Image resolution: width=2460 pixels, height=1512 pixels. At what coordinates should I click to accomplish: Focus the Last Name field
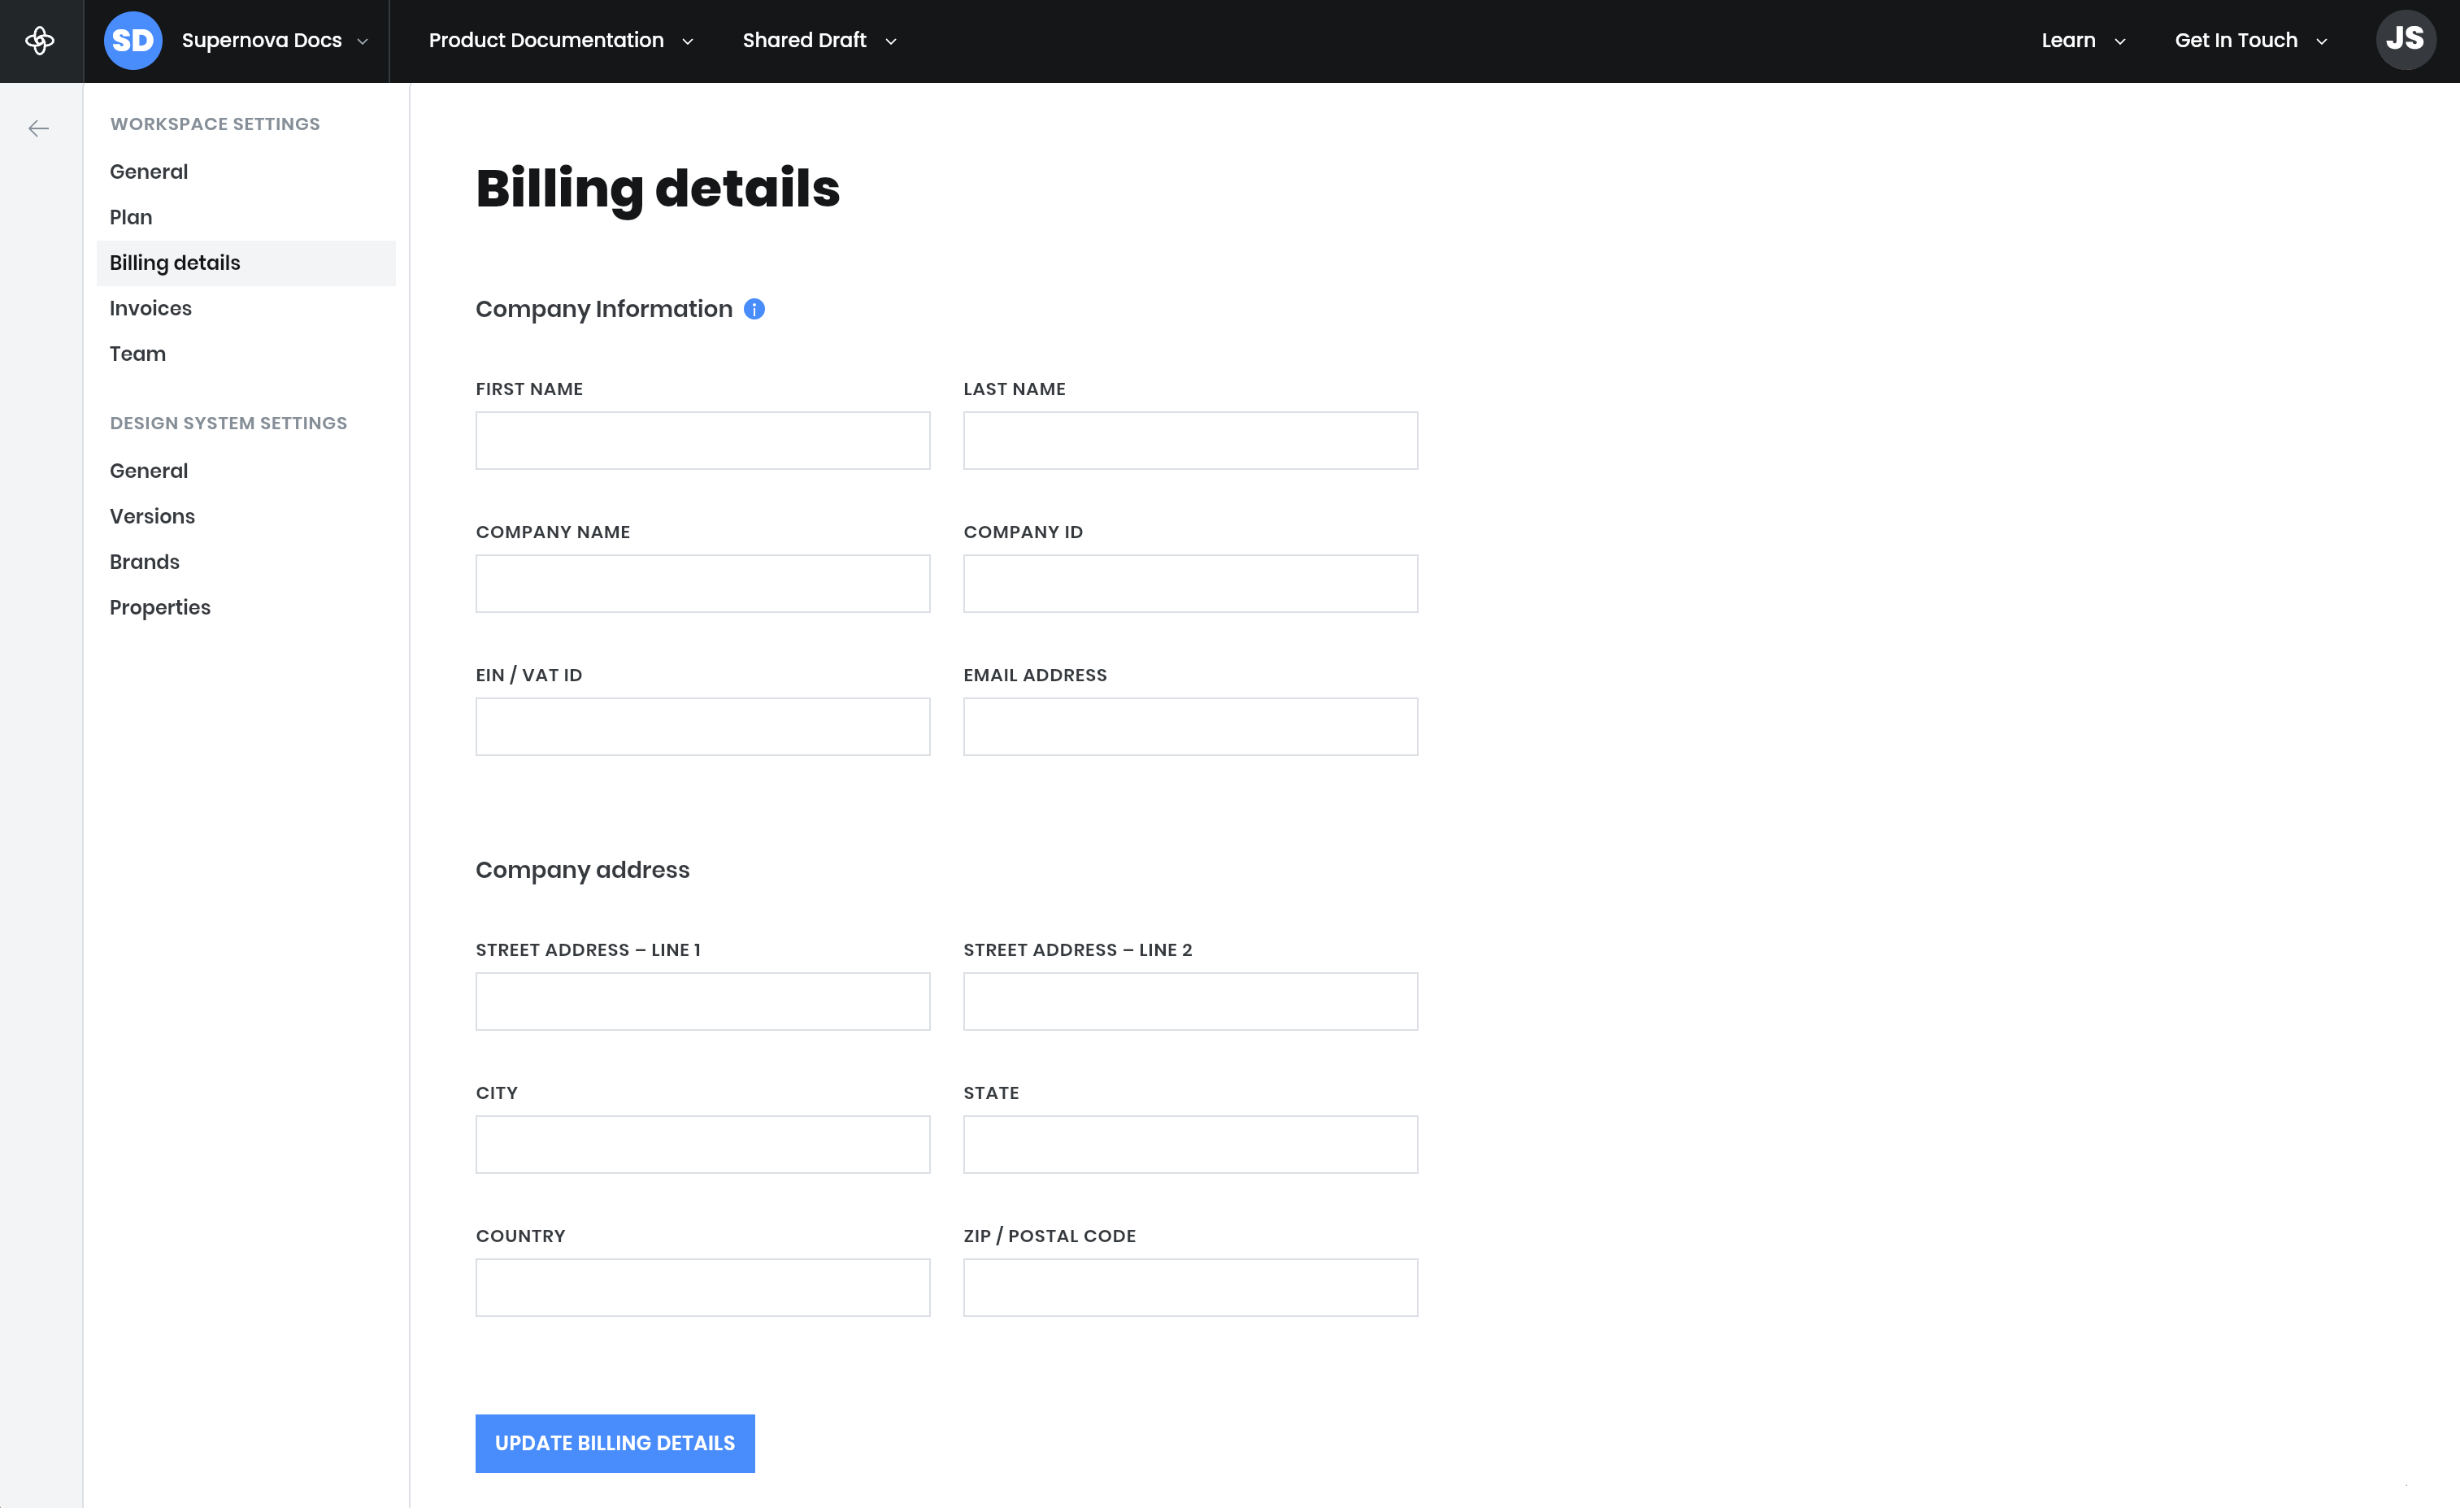1190,440
